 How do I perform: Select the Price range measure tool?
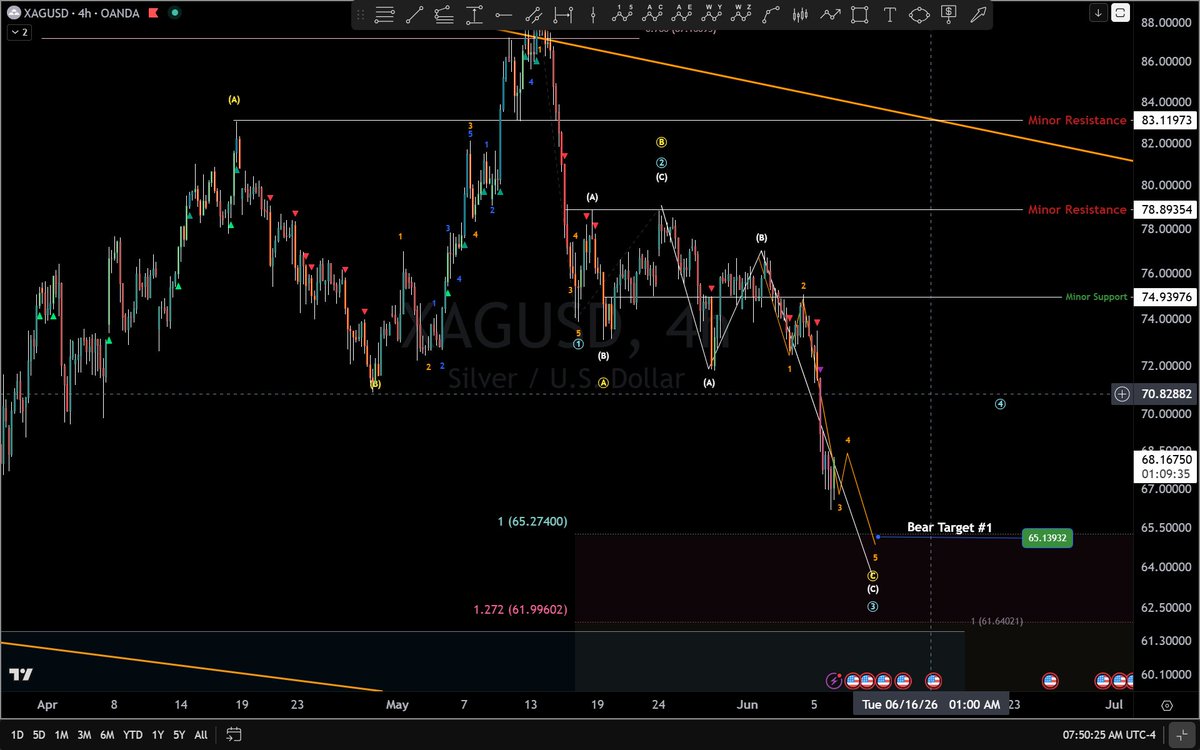(x=475, y=14)
